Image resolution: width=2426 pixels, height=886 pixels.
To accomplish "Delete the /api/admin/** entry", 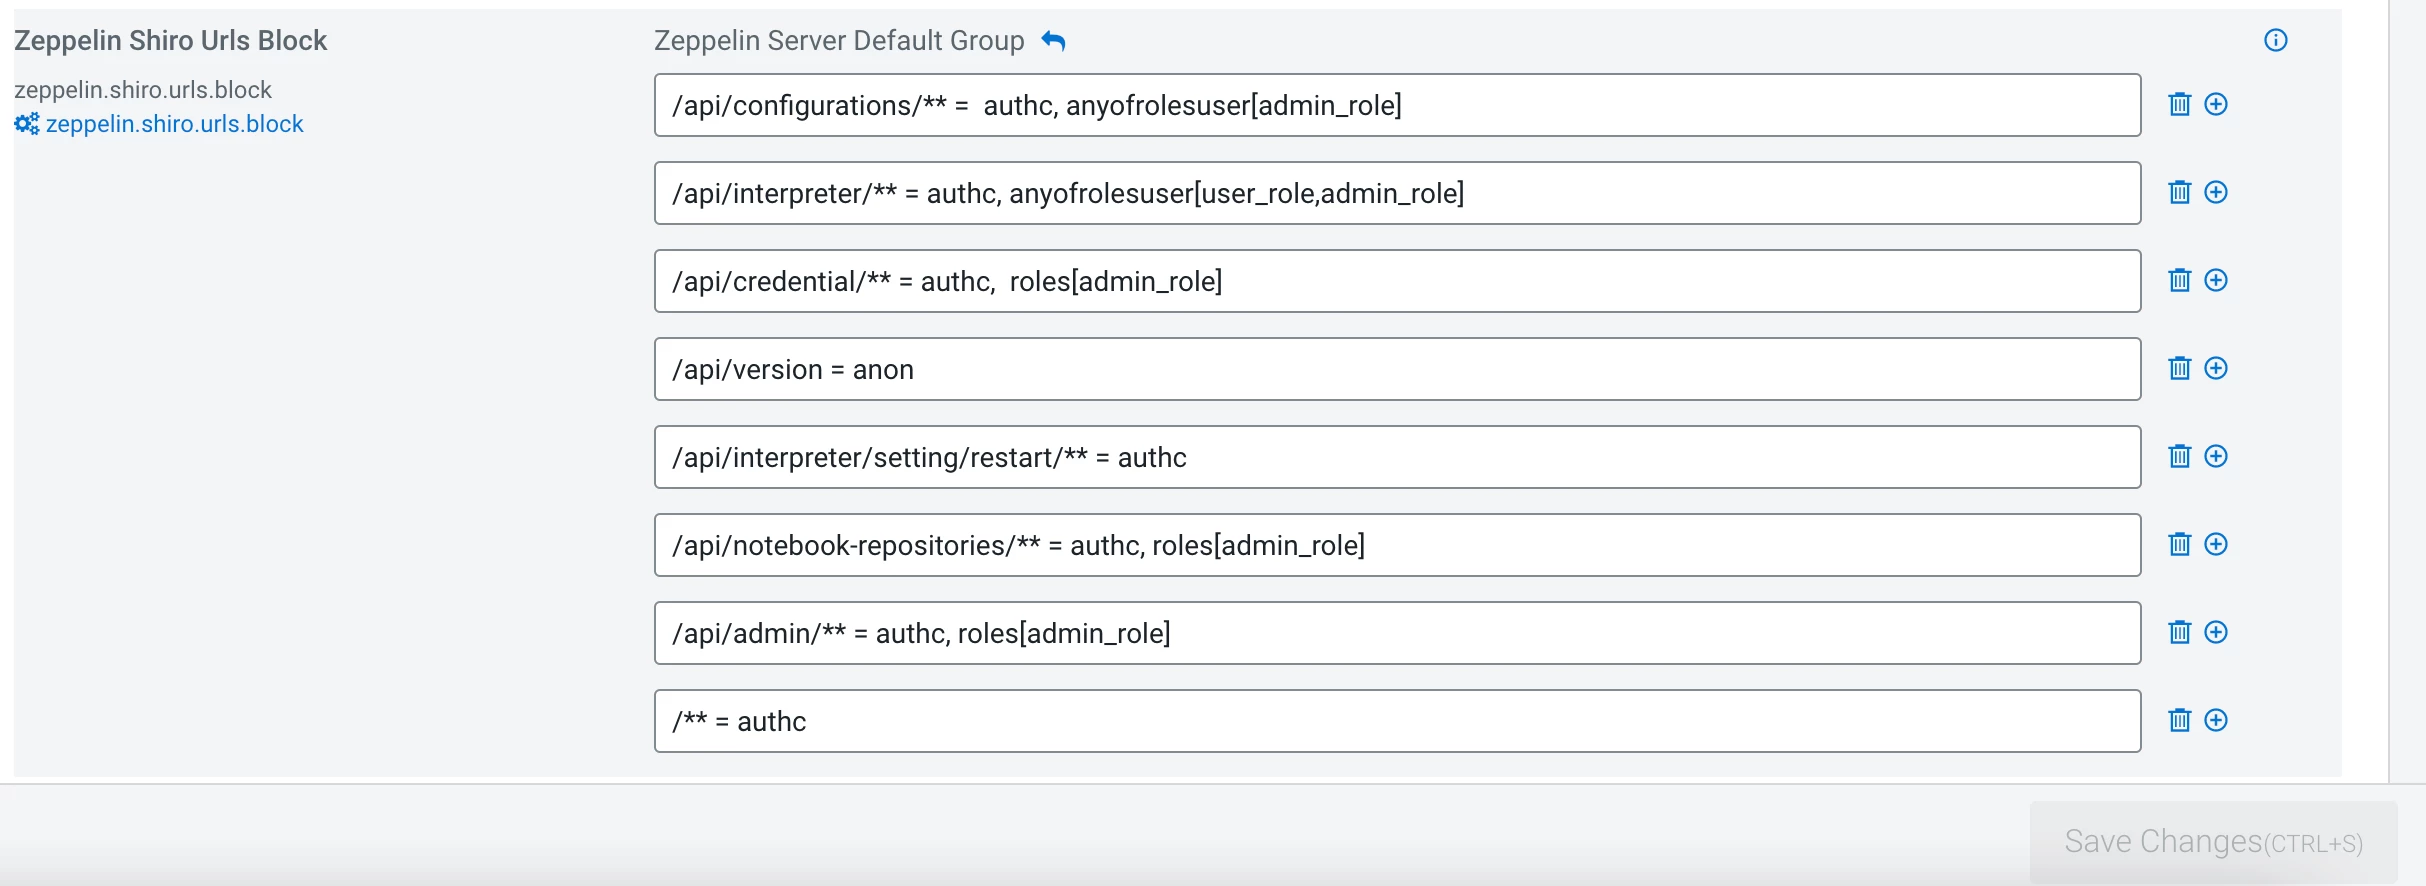I will coord(2180,632).
